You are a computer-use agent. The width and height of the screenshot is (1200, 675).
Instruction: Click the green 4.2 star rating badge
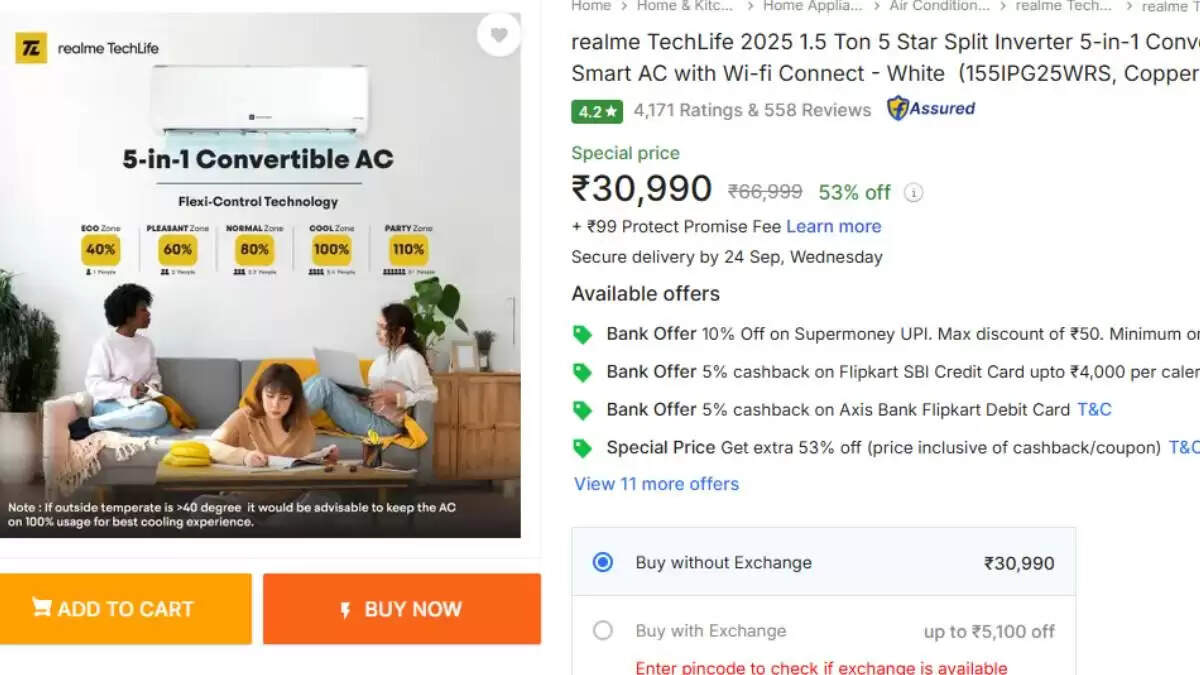pyautogui.click(x=596, y=111)
